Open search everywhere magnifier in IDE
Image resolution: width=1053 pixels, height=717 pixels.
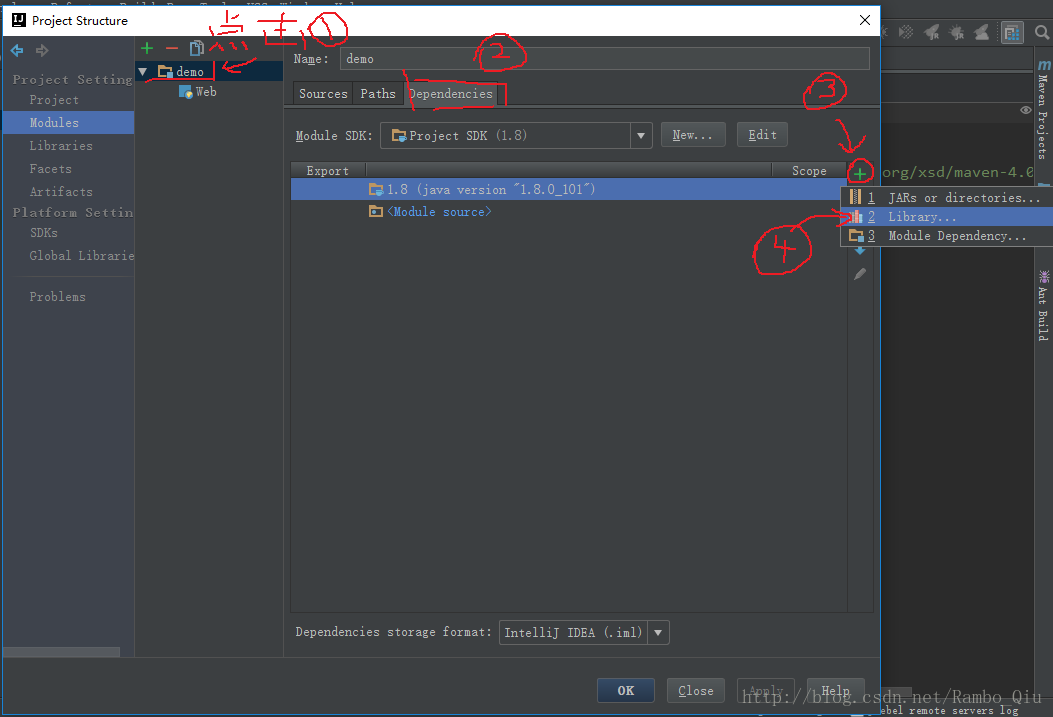click(1041, 32)
